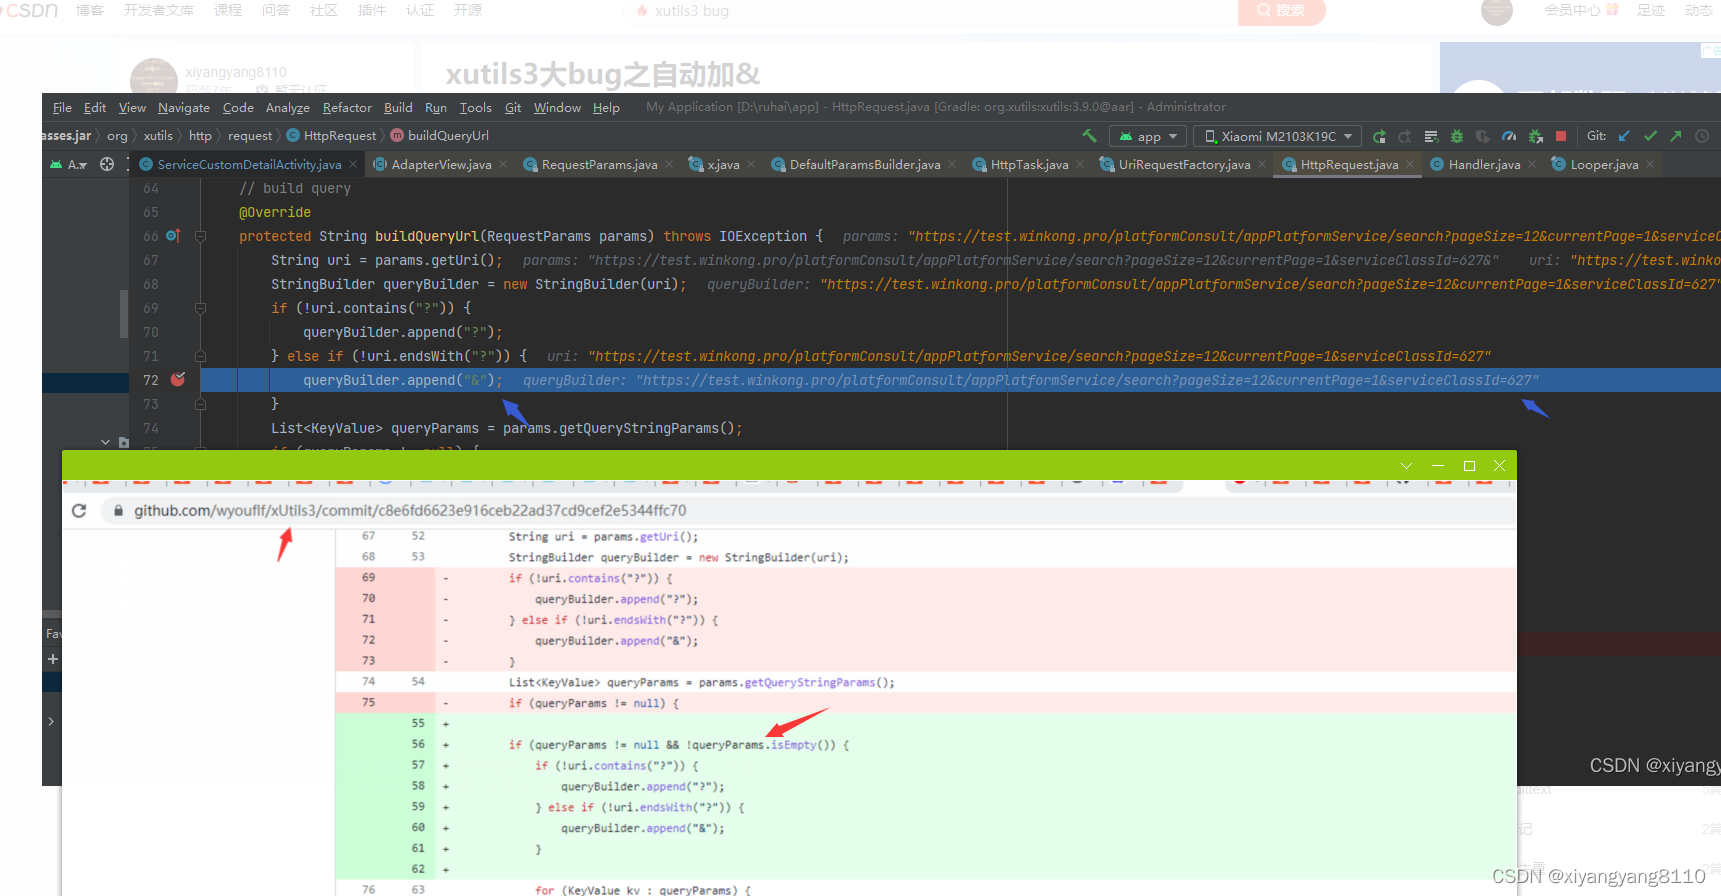
Task: Collapse the buildQueryUrl method fold at line 66
Action: tap(200, 236)
